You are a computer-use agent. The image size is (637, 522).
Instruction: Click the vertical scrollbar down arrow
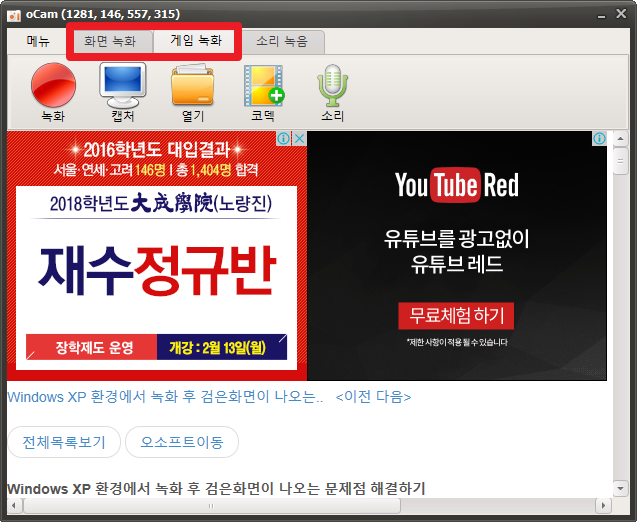click(620, 488)
